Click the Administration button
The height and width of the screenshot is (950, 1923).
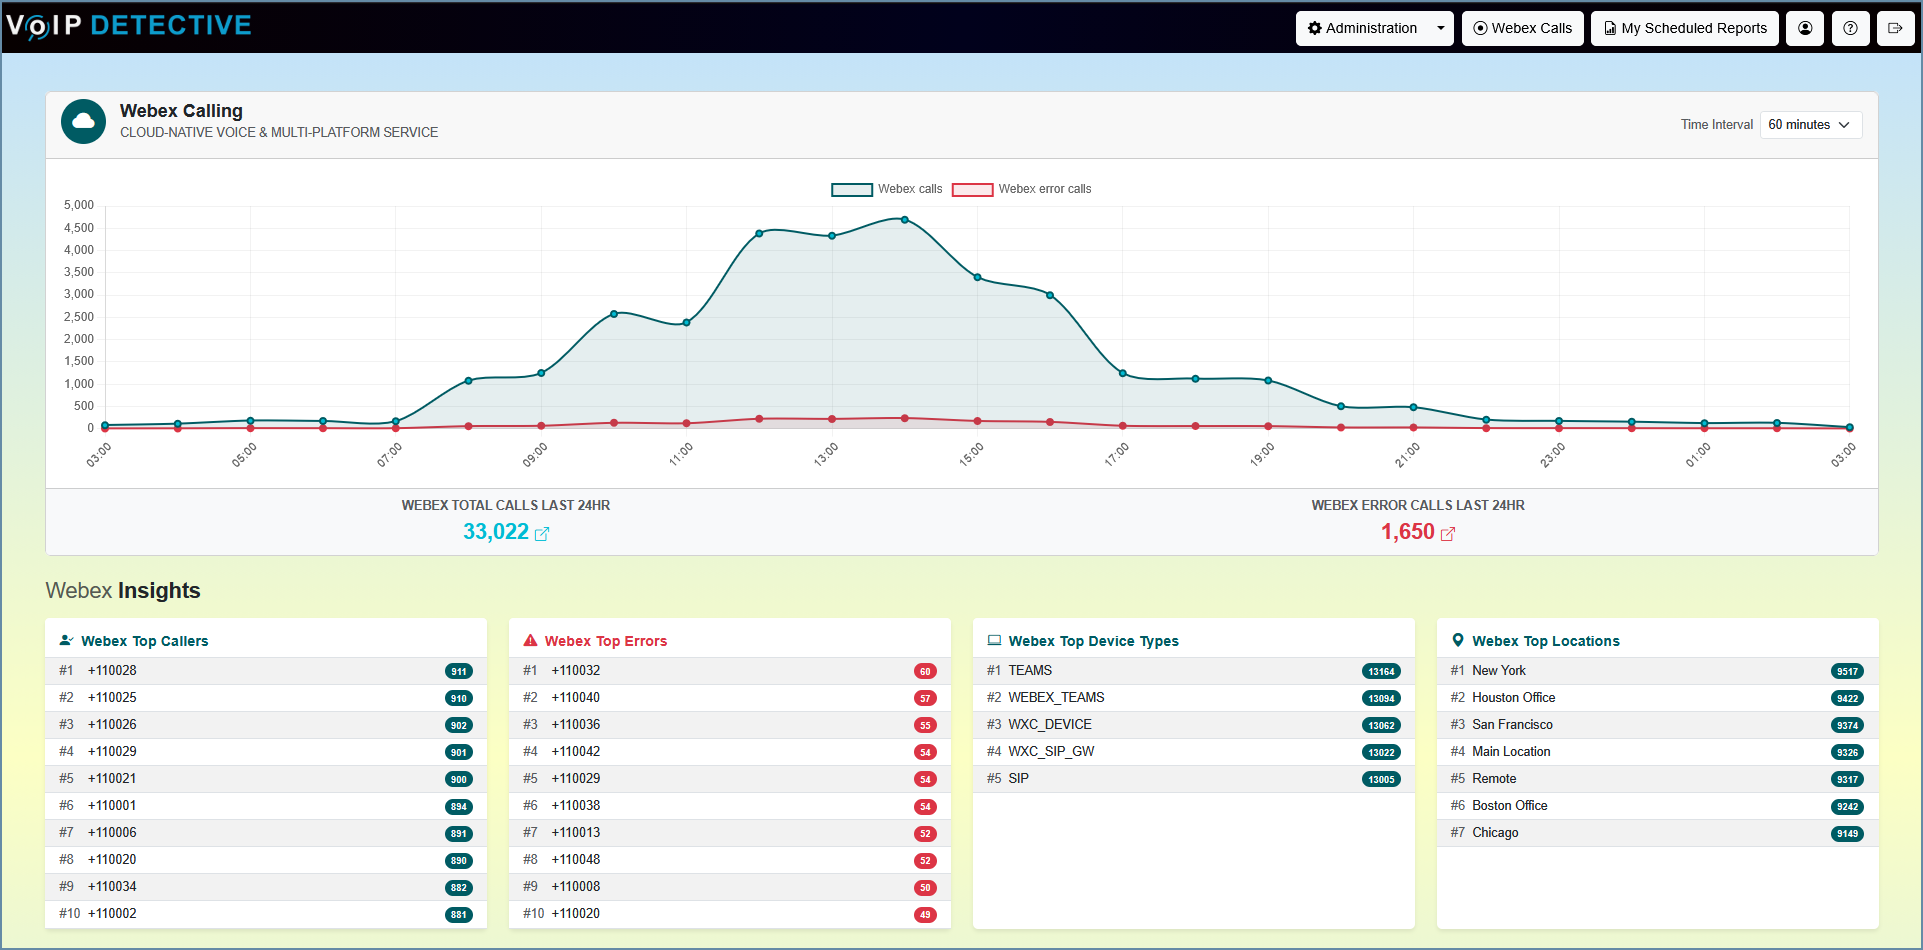click(1362, 28)
